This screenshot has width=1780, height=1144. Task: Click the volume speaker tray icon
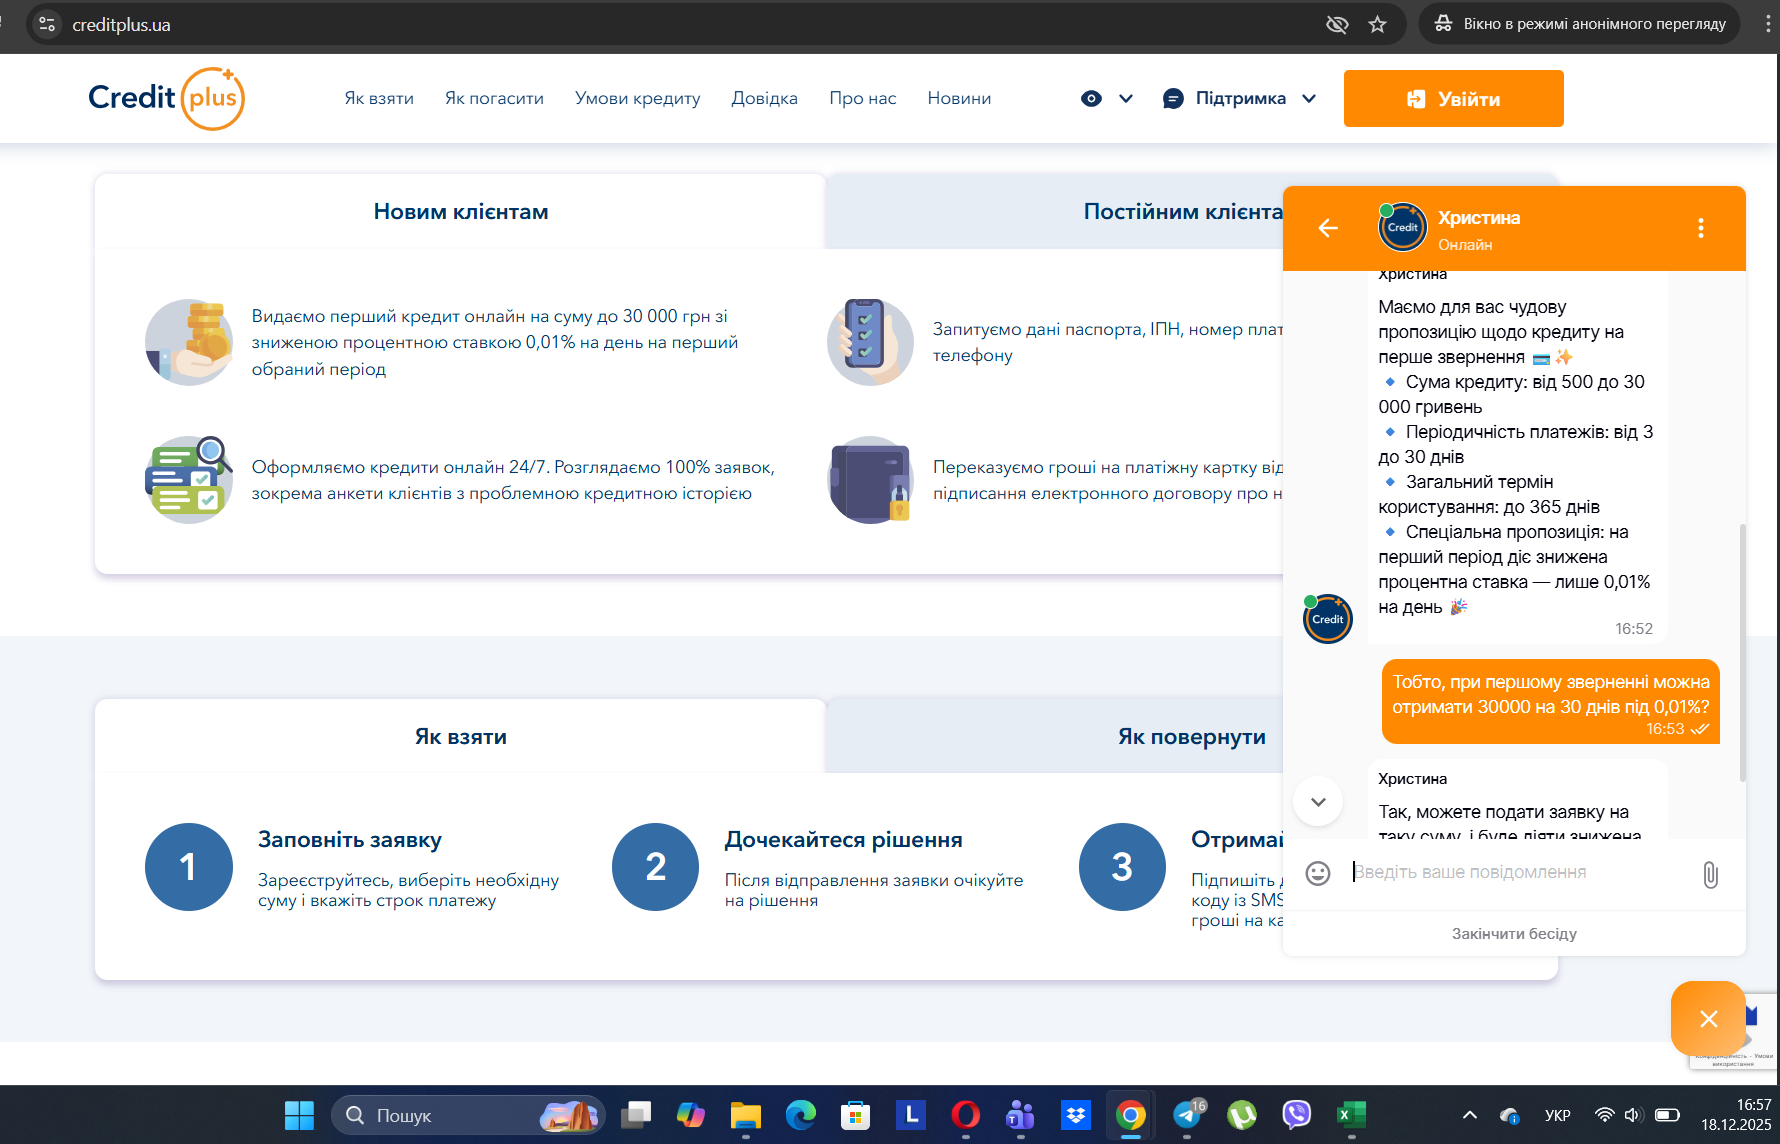click(x=1634, y=1115)
